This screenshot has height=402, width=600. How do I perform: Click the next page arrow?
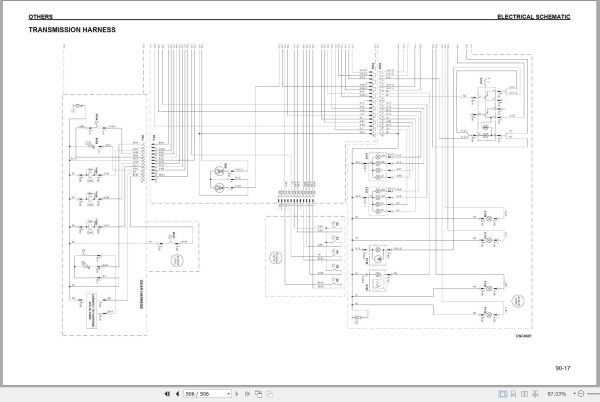click(237, 394)
